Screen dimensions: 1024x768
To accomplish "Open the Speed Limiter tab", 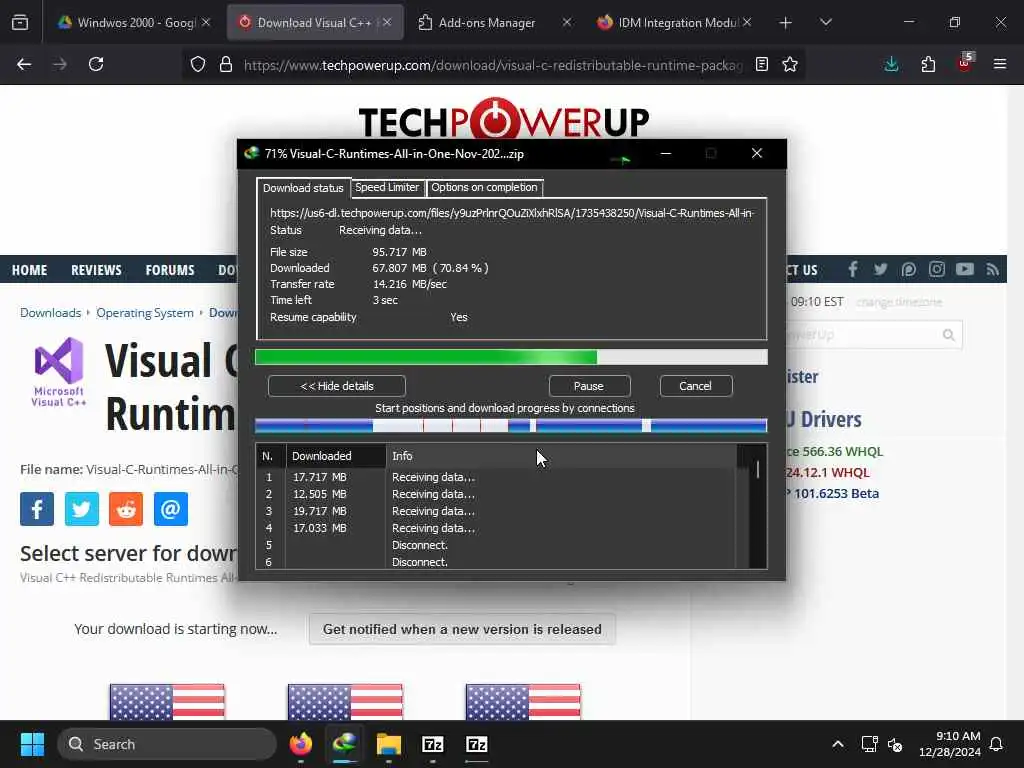I will click(x=387, y=187).
